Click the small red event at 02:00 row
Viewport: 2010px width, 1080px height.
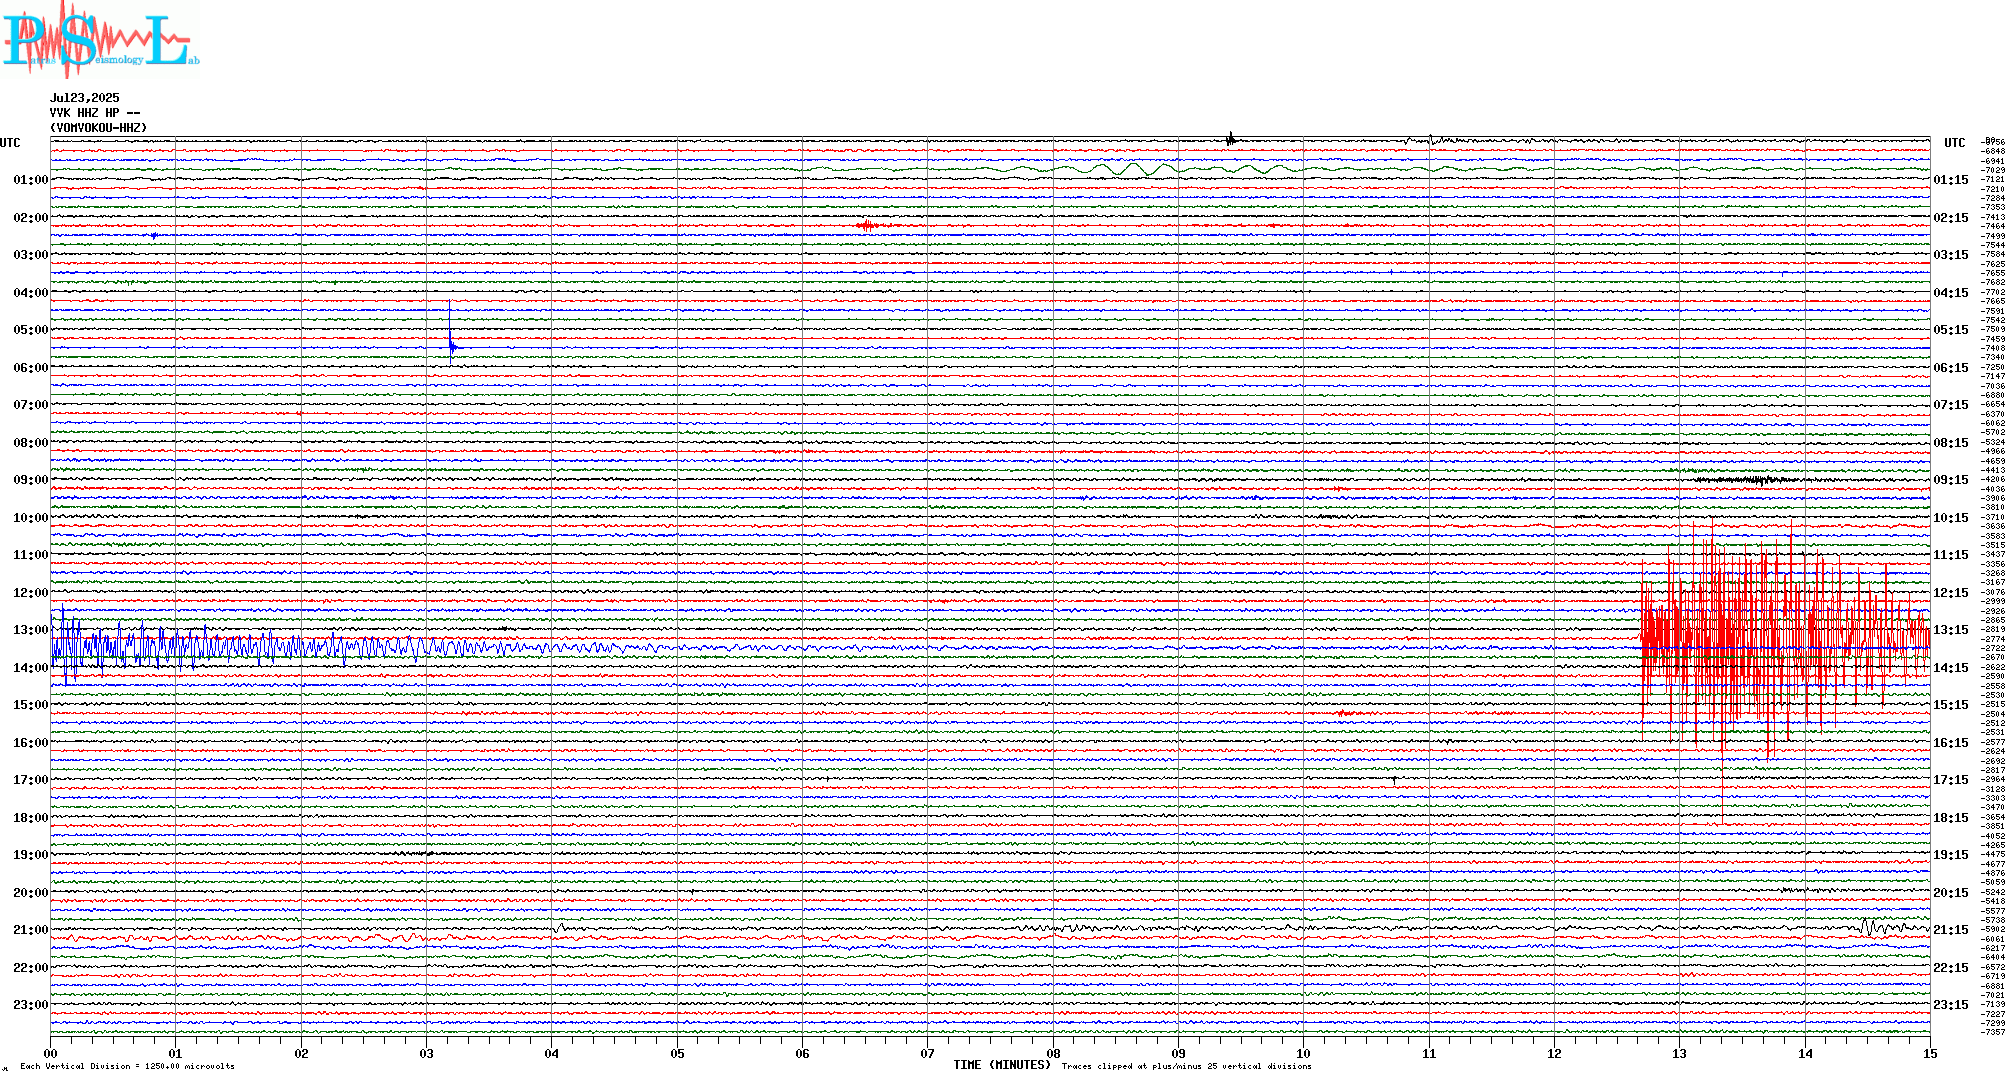tap(868, 226)
